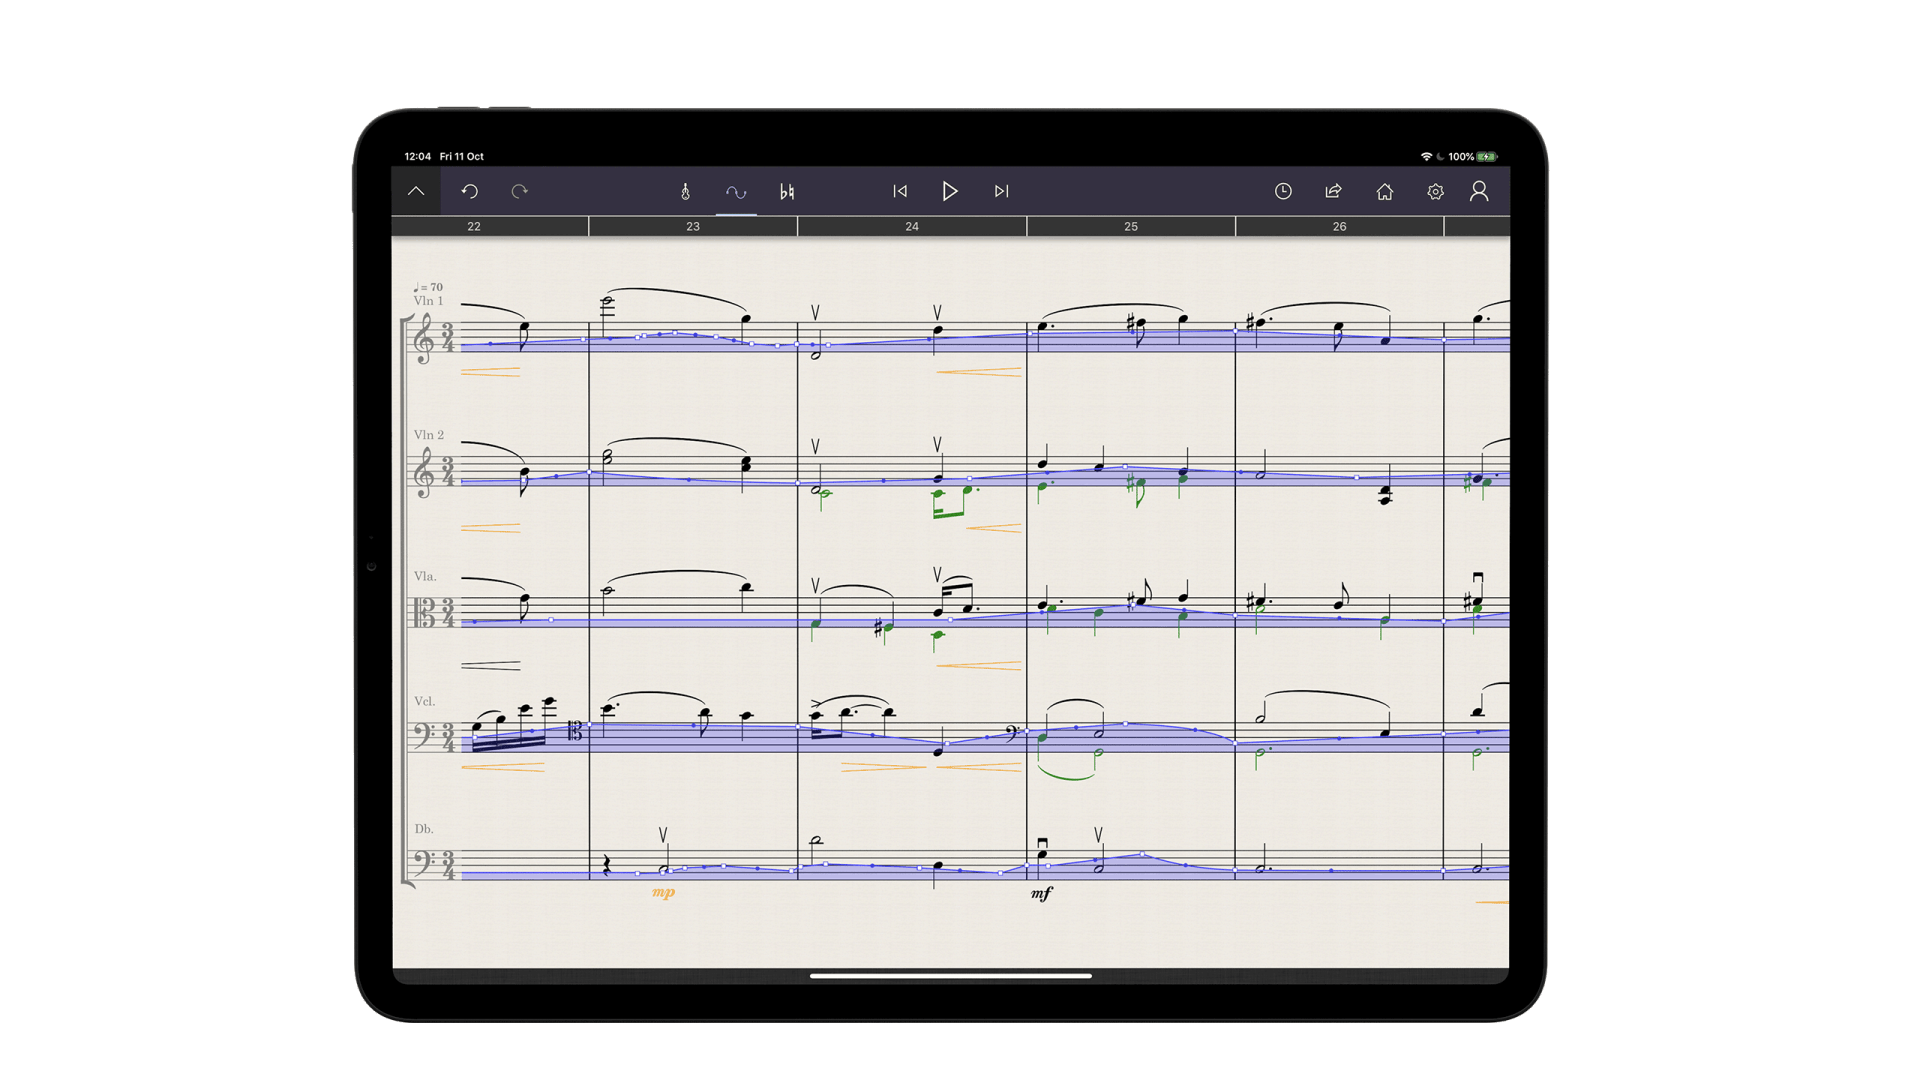Viewport: 1920px width, 1080px height.
Task: Tap the bass clef change before cello bar 25
Action: click(x=1012, y=734)
